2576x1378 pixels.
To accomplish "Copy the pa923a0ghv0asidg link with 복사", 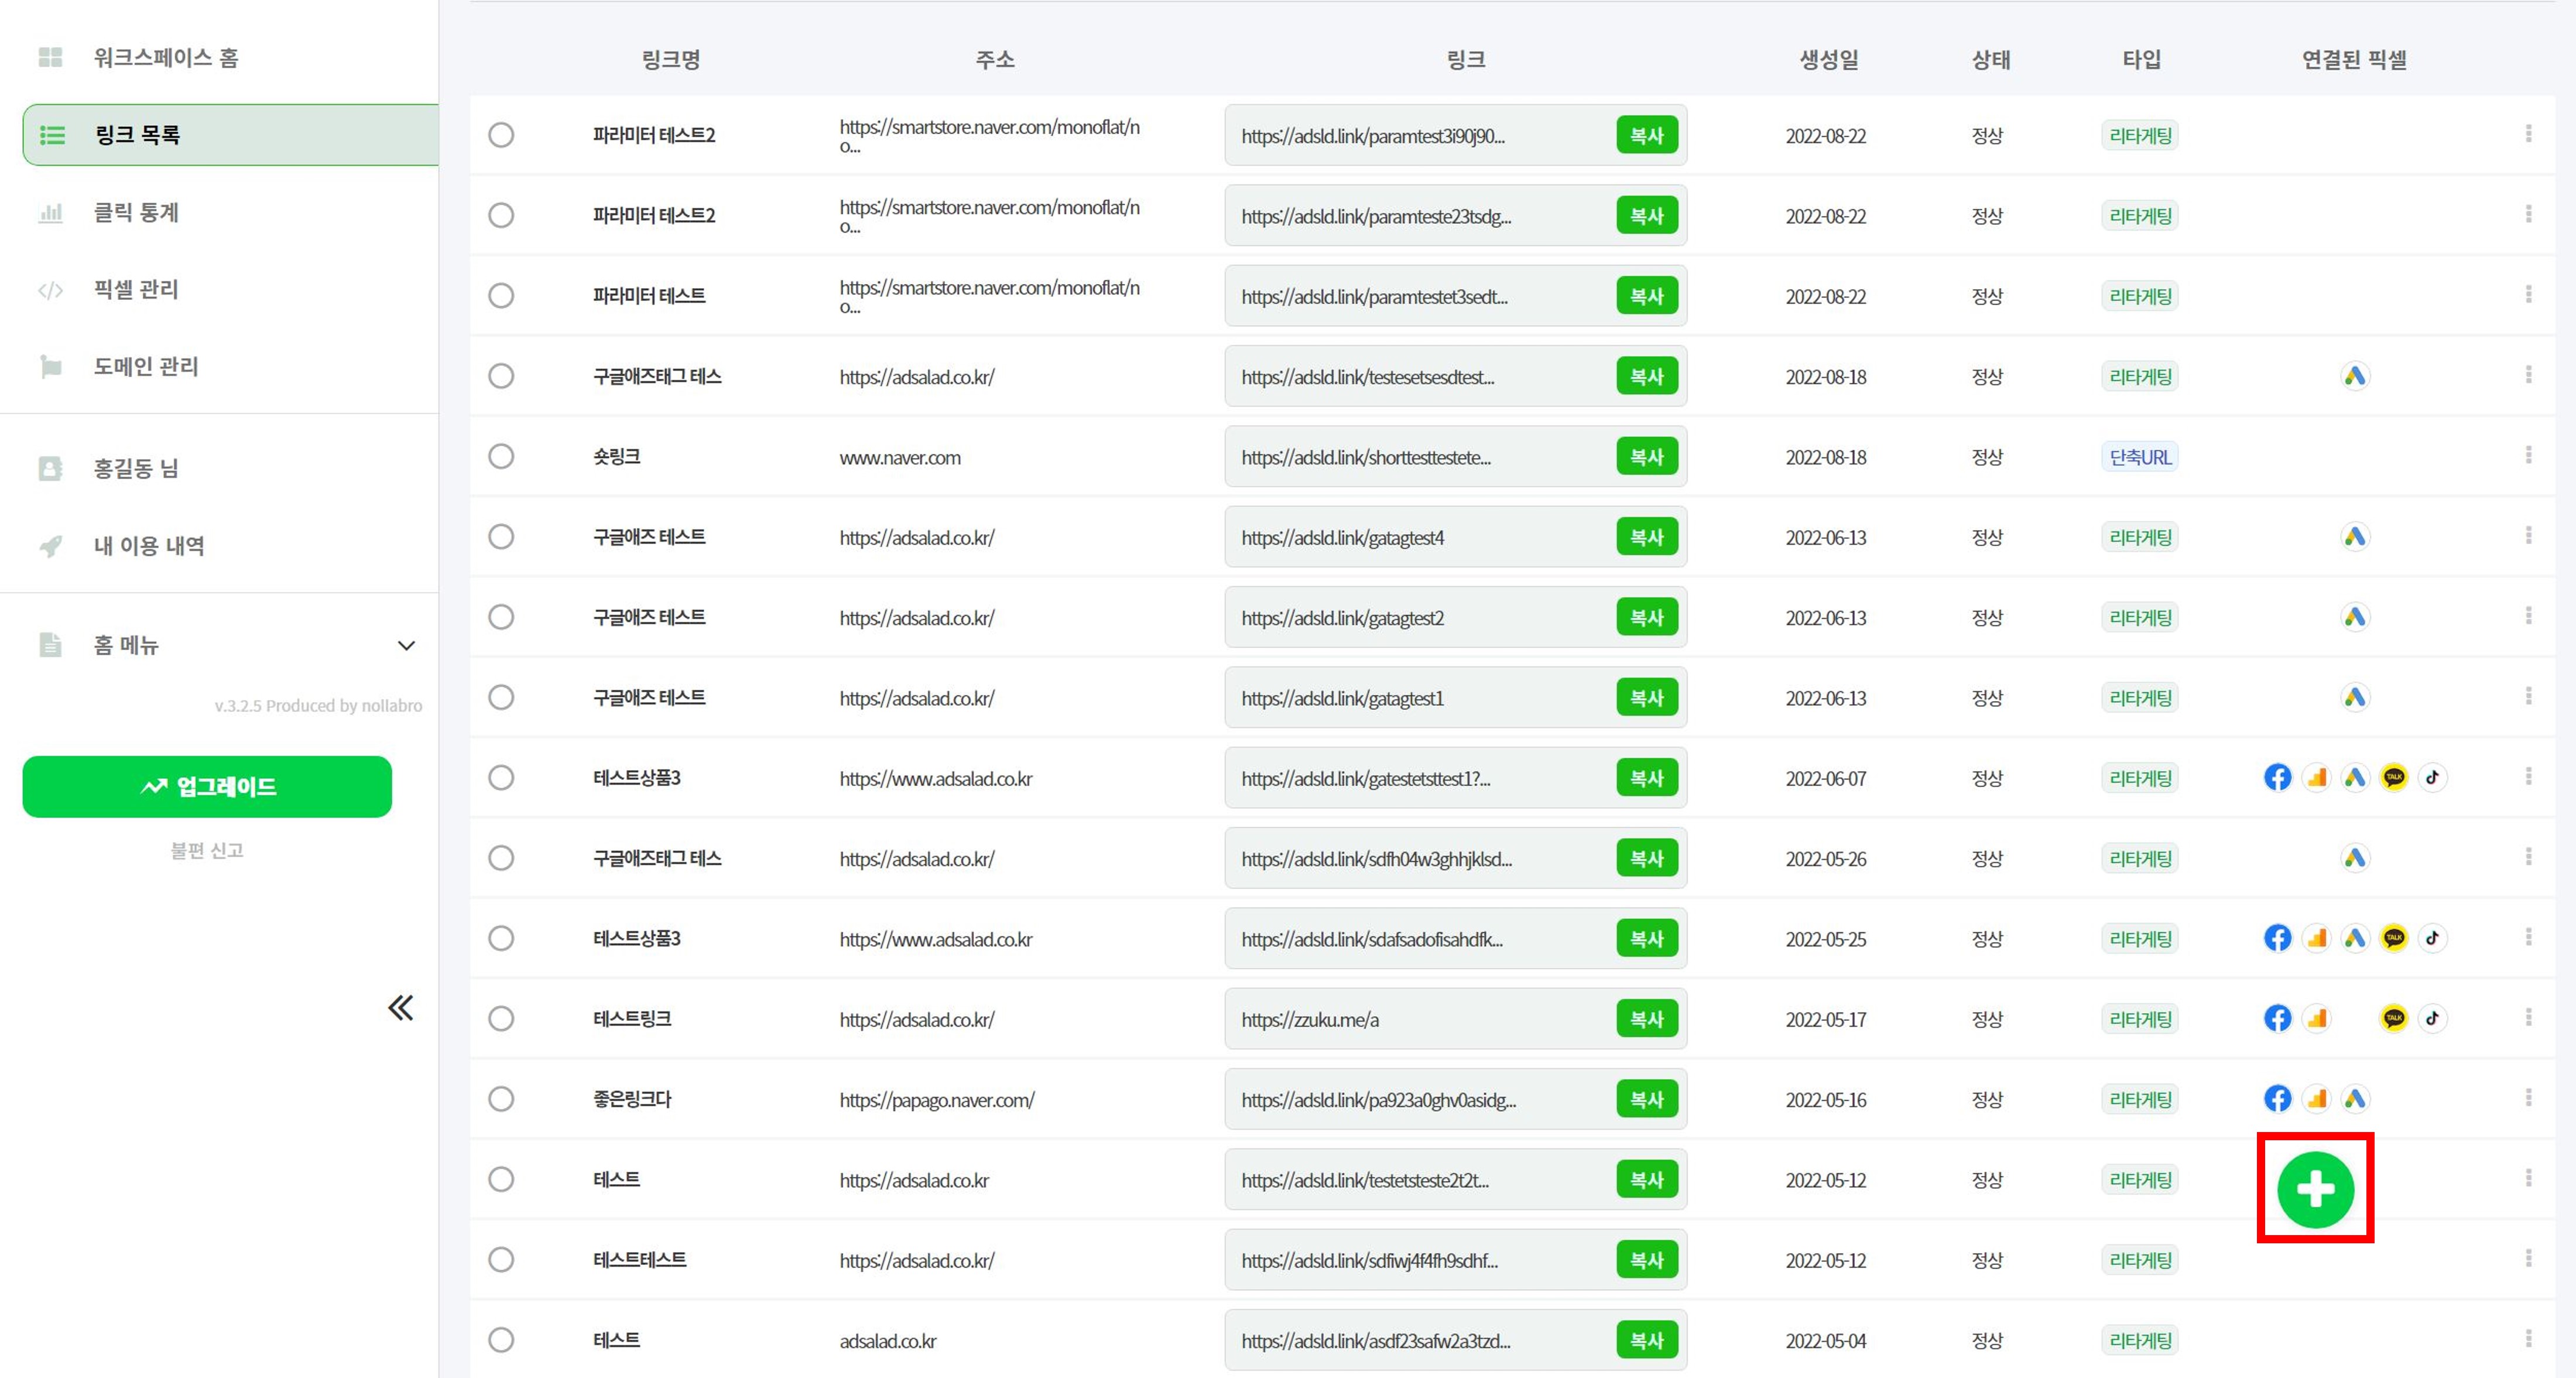I will (1646, 1099).
